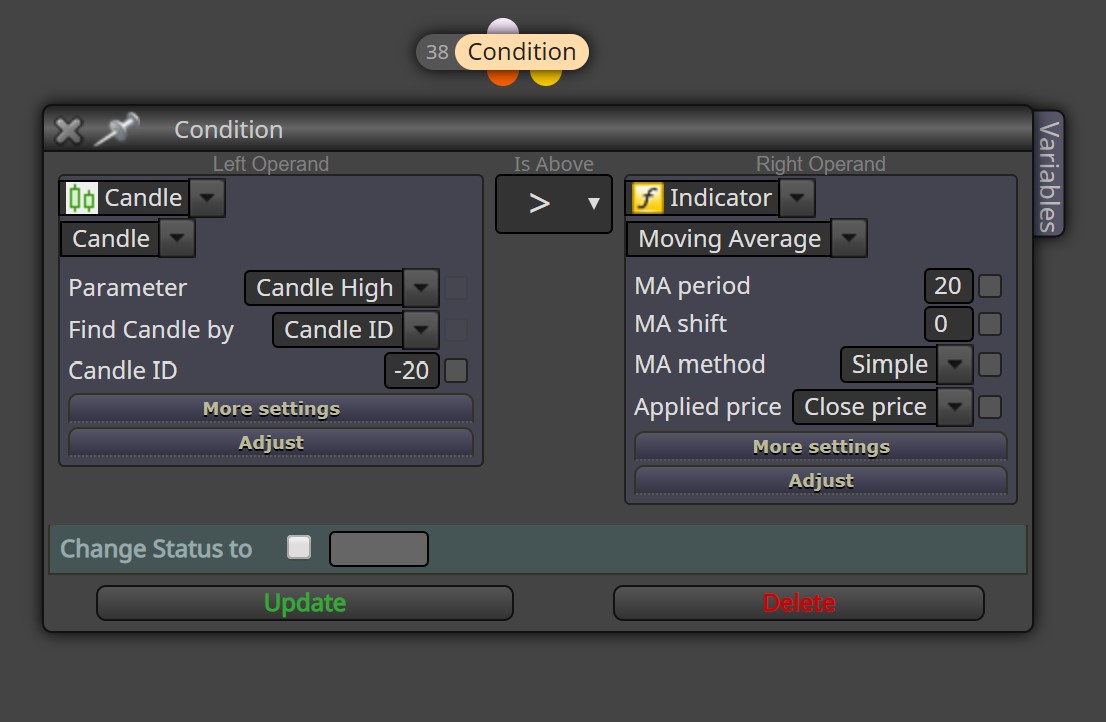Click the top input connector of Condition node

coord(502,27)
